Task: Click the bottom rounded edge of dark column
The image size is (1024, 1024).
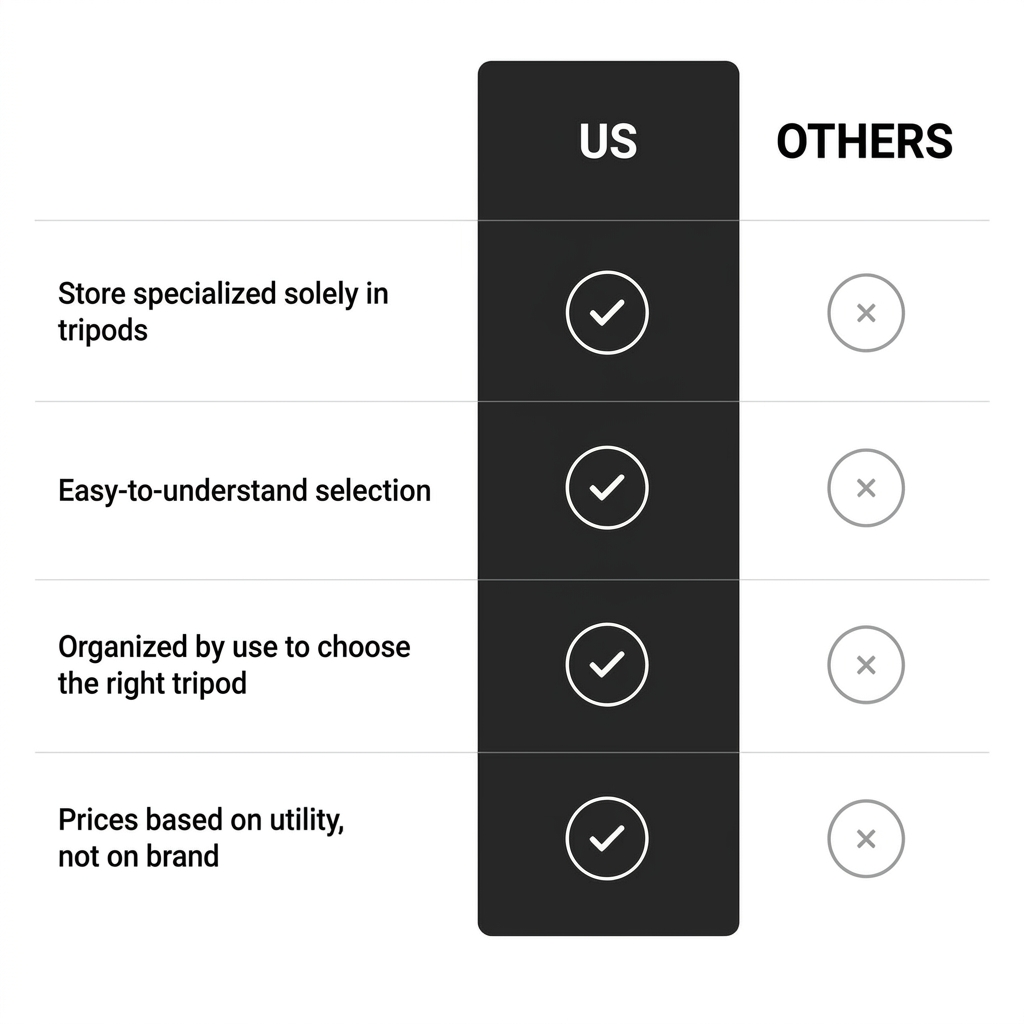Action: coord(608,931)
